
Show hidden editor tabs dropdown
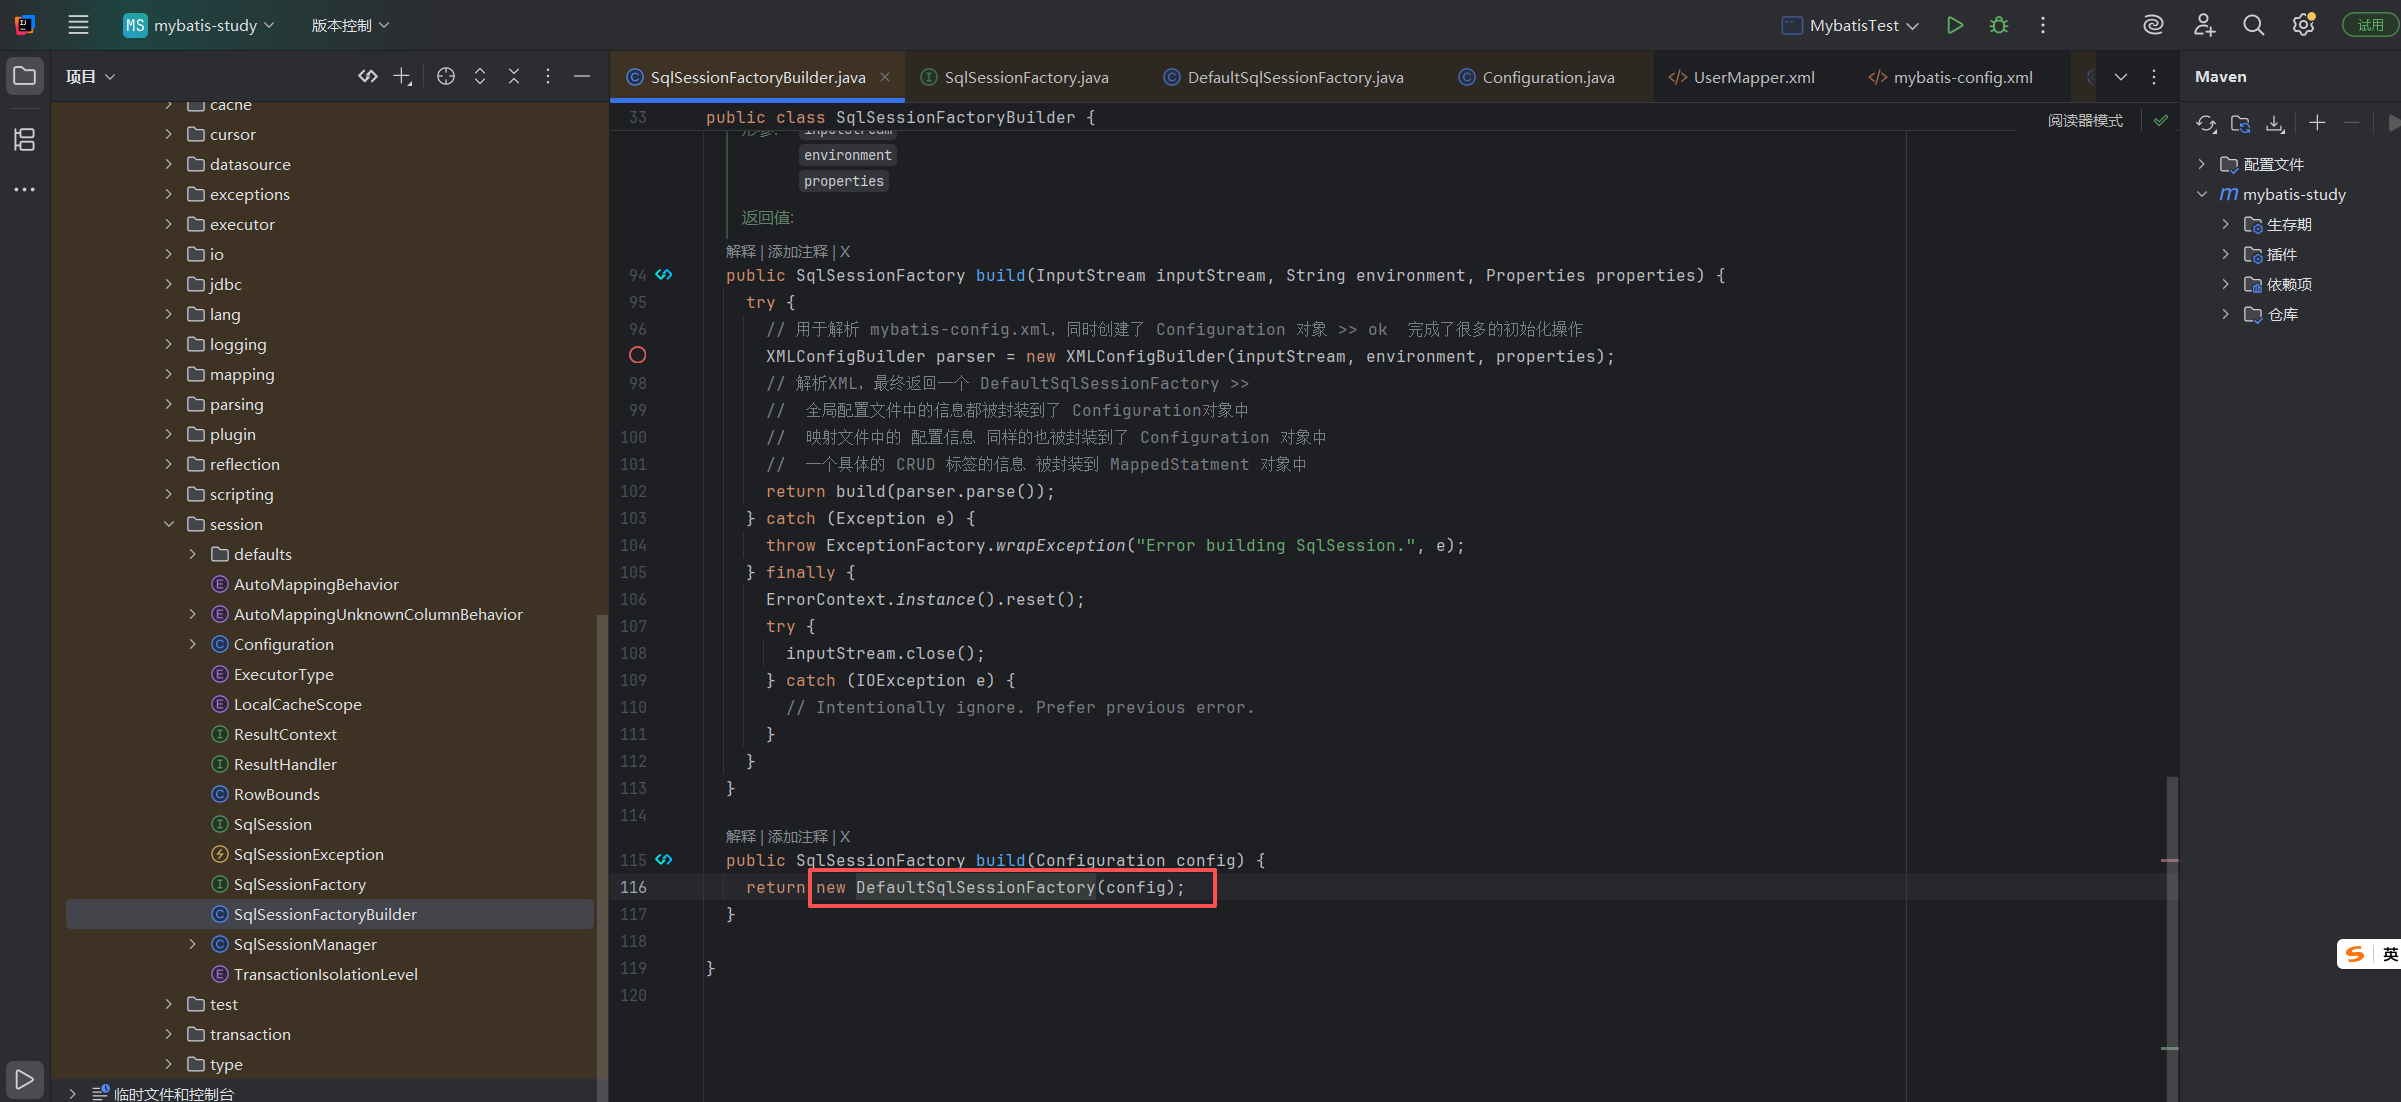(x=2121, y=77)
